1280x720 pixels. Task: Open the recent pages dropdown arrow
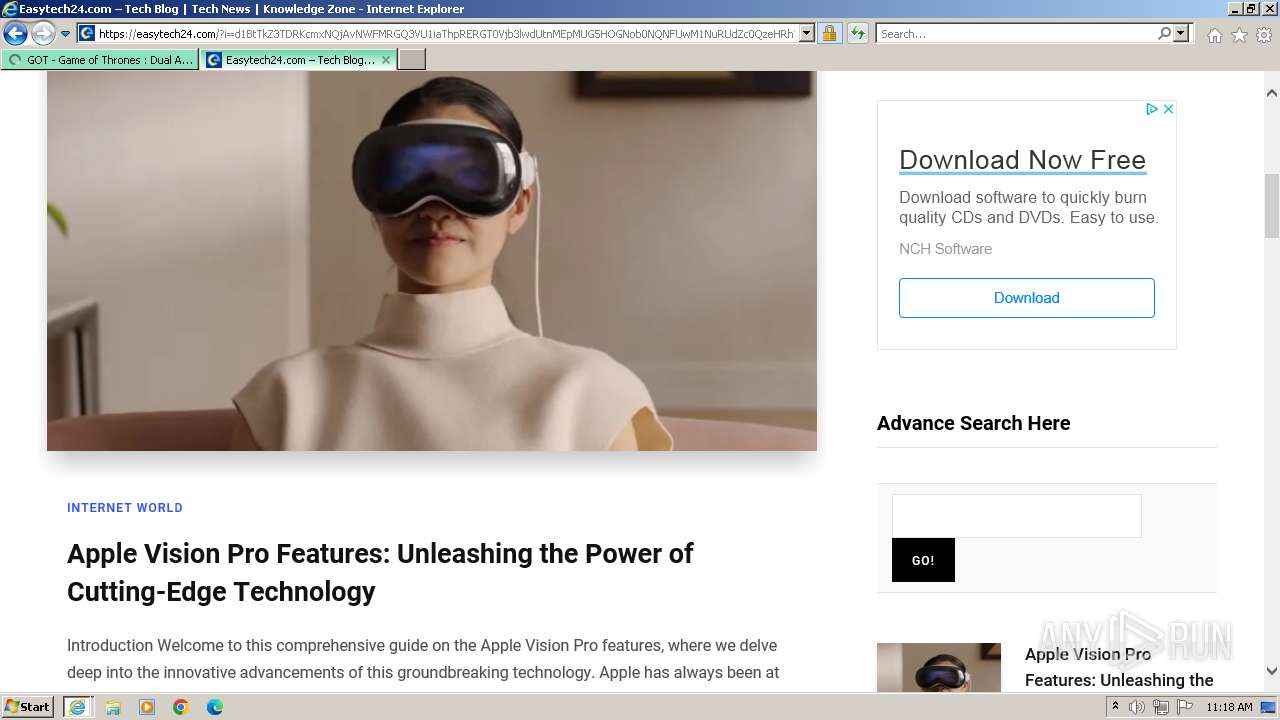[65, 34]
